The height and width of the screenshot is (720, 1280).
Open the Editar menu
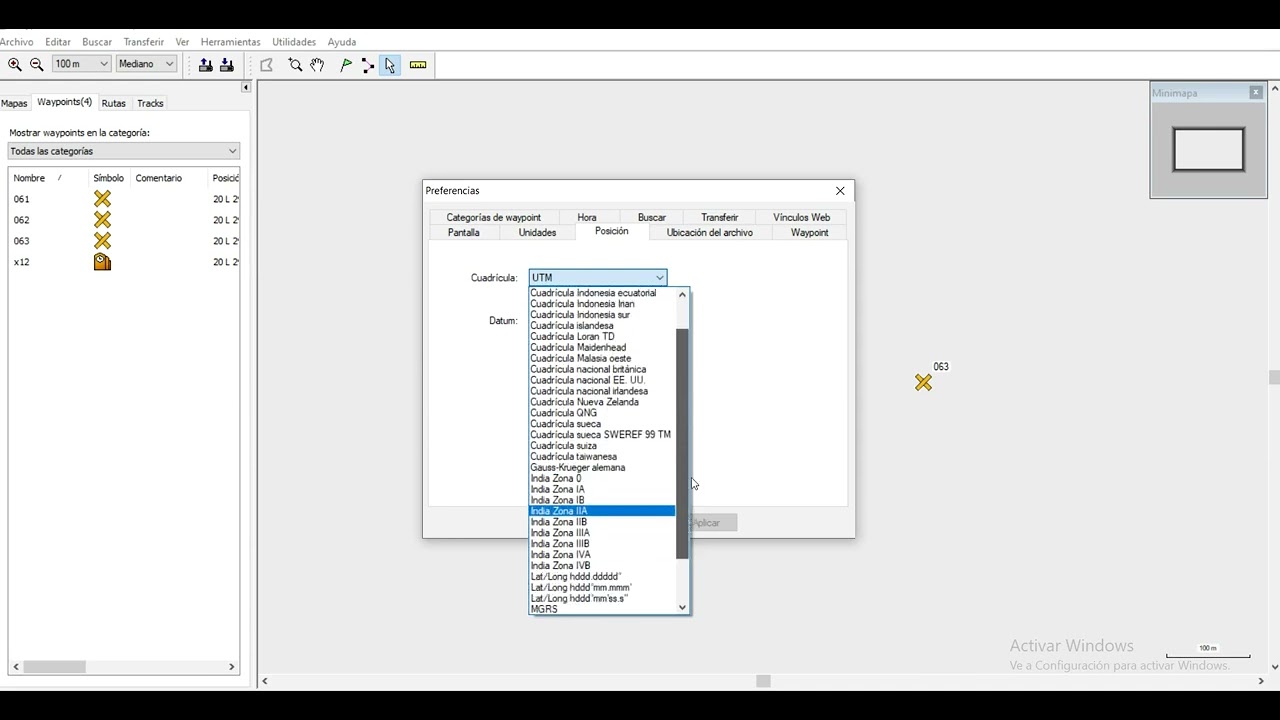58,42
